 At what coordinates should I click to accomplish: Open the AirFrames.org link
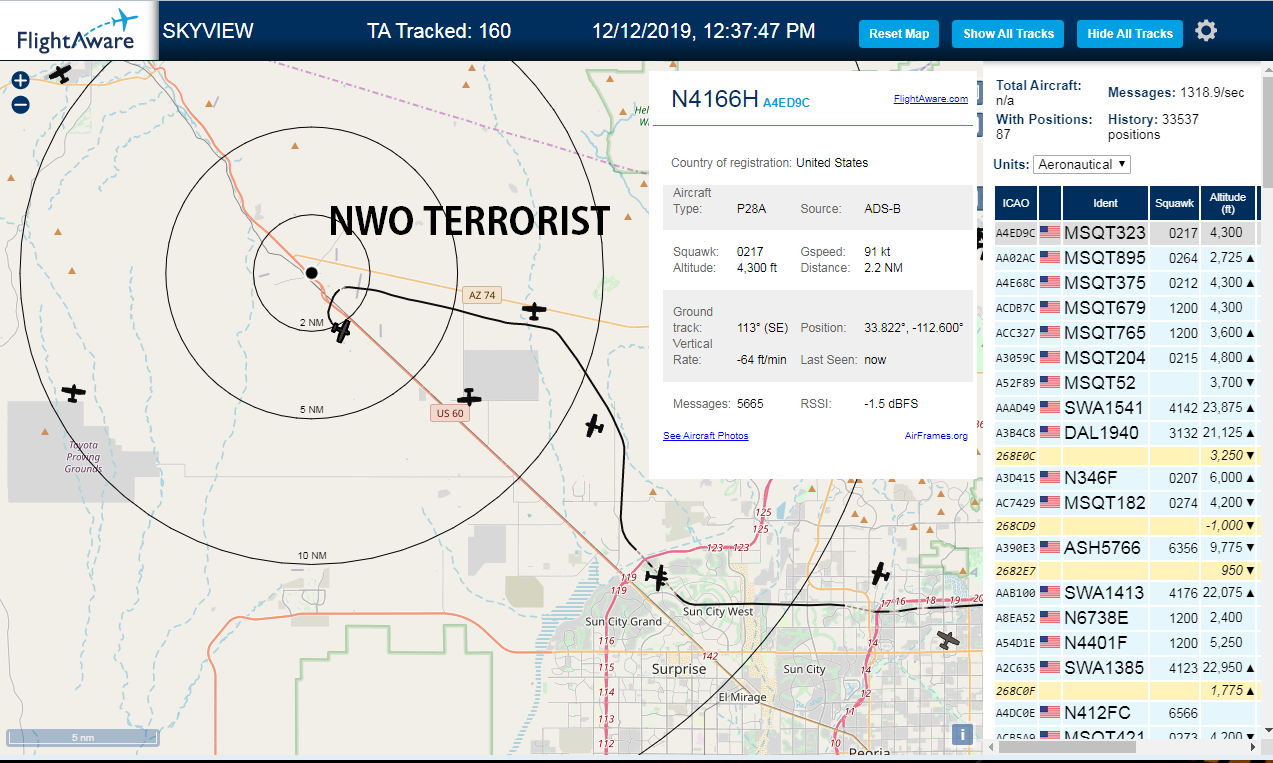click(x=936, y=436)
